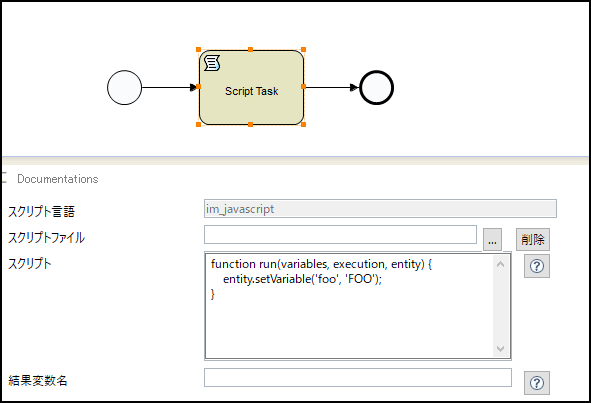Click the bottom-right orange handle of Script Task
The image size is (591, 403).
pos(303,124)
